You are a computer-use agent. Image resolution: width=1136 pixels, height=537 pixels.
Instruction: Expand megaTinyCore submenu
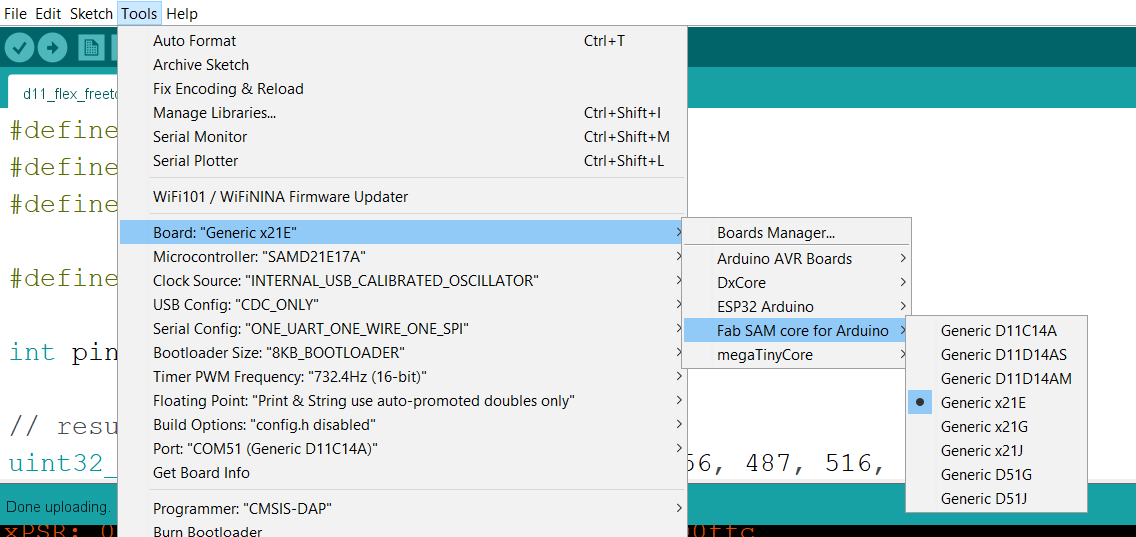pyautogui.click(x=797, y=355)
